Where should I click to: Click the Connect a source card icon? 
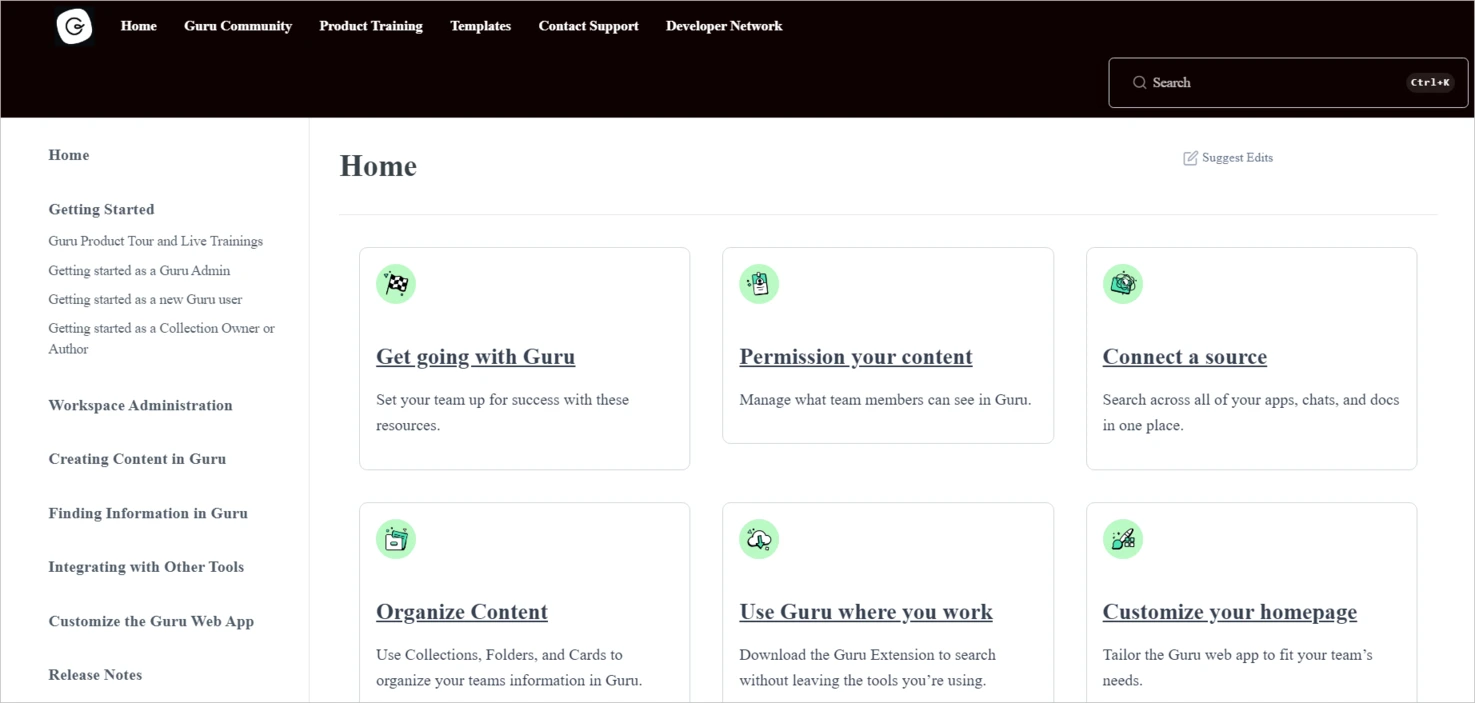point(1123,284)
